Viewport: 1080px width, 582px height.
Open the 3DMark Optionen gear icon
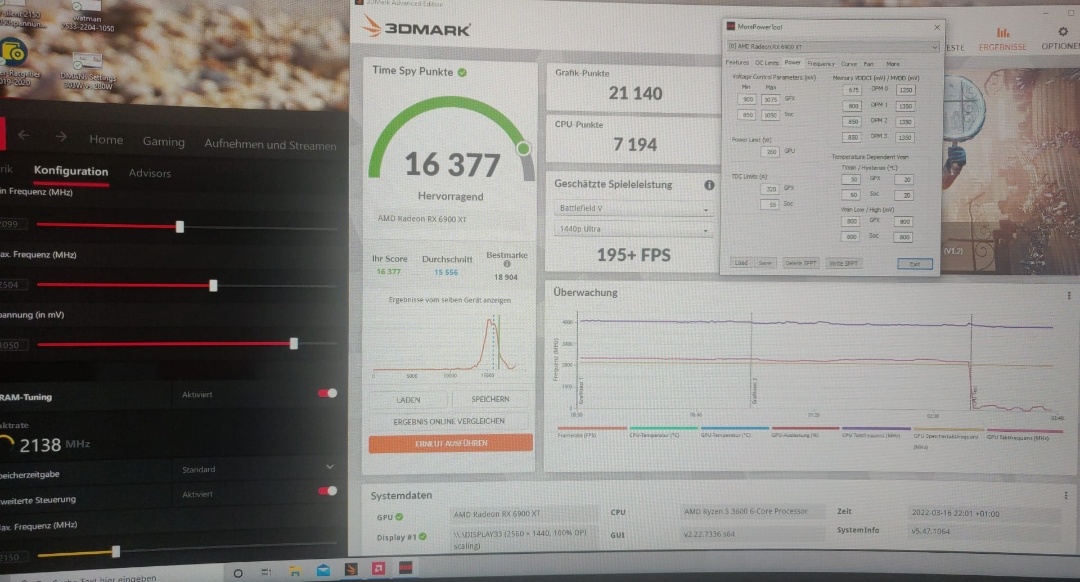pos(1063,32)
